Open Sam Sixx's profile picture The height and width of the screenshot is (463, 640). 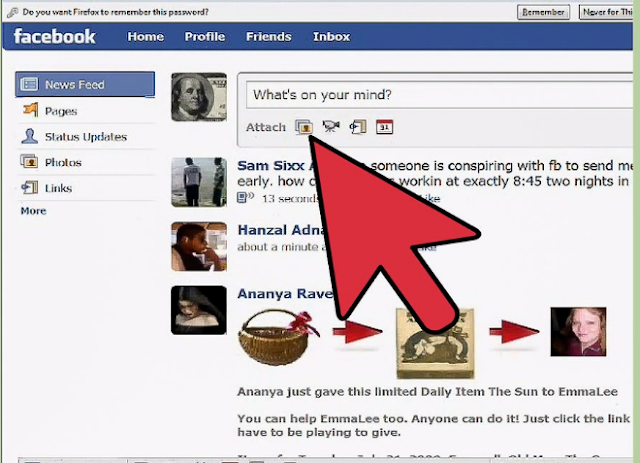[x=199, y=182]
